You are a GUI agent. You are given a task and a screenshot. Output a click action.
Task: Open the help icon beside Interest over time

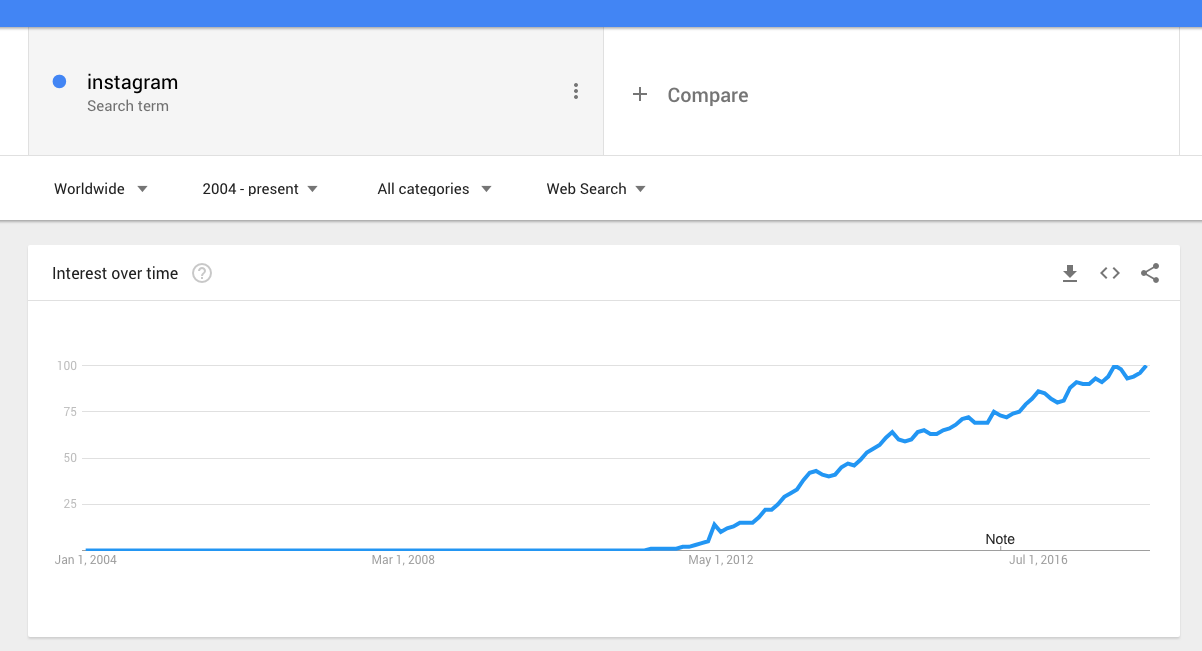202,273
